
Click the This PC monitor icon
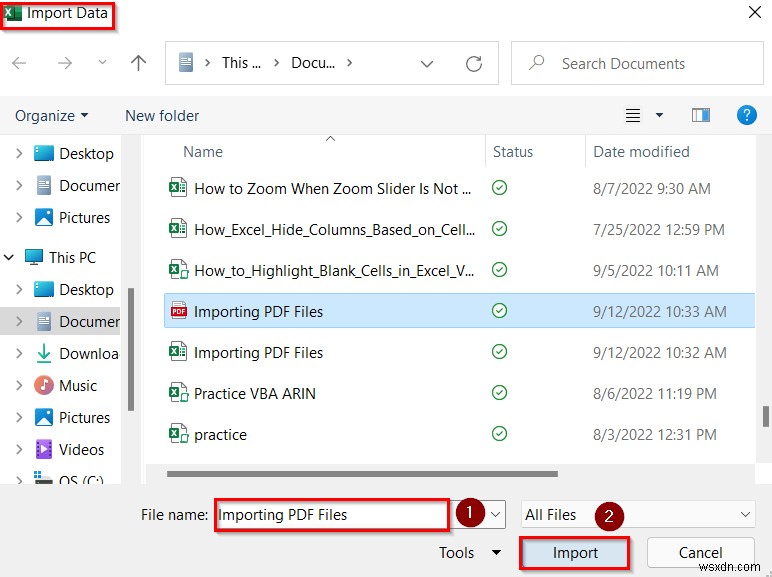tap(34, 257)
